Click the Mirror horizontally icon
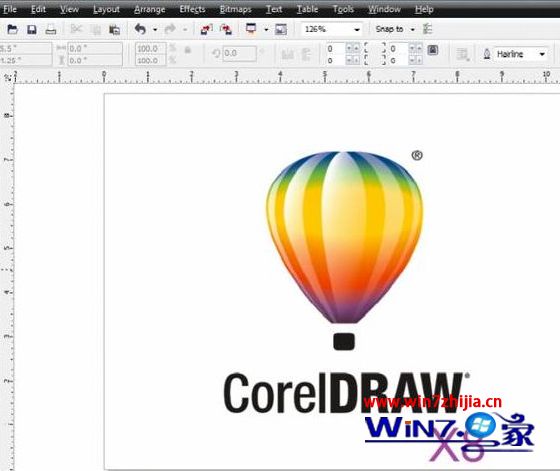Image resolution: width=560 pixels, height=471 pixels. coord(288,55)
